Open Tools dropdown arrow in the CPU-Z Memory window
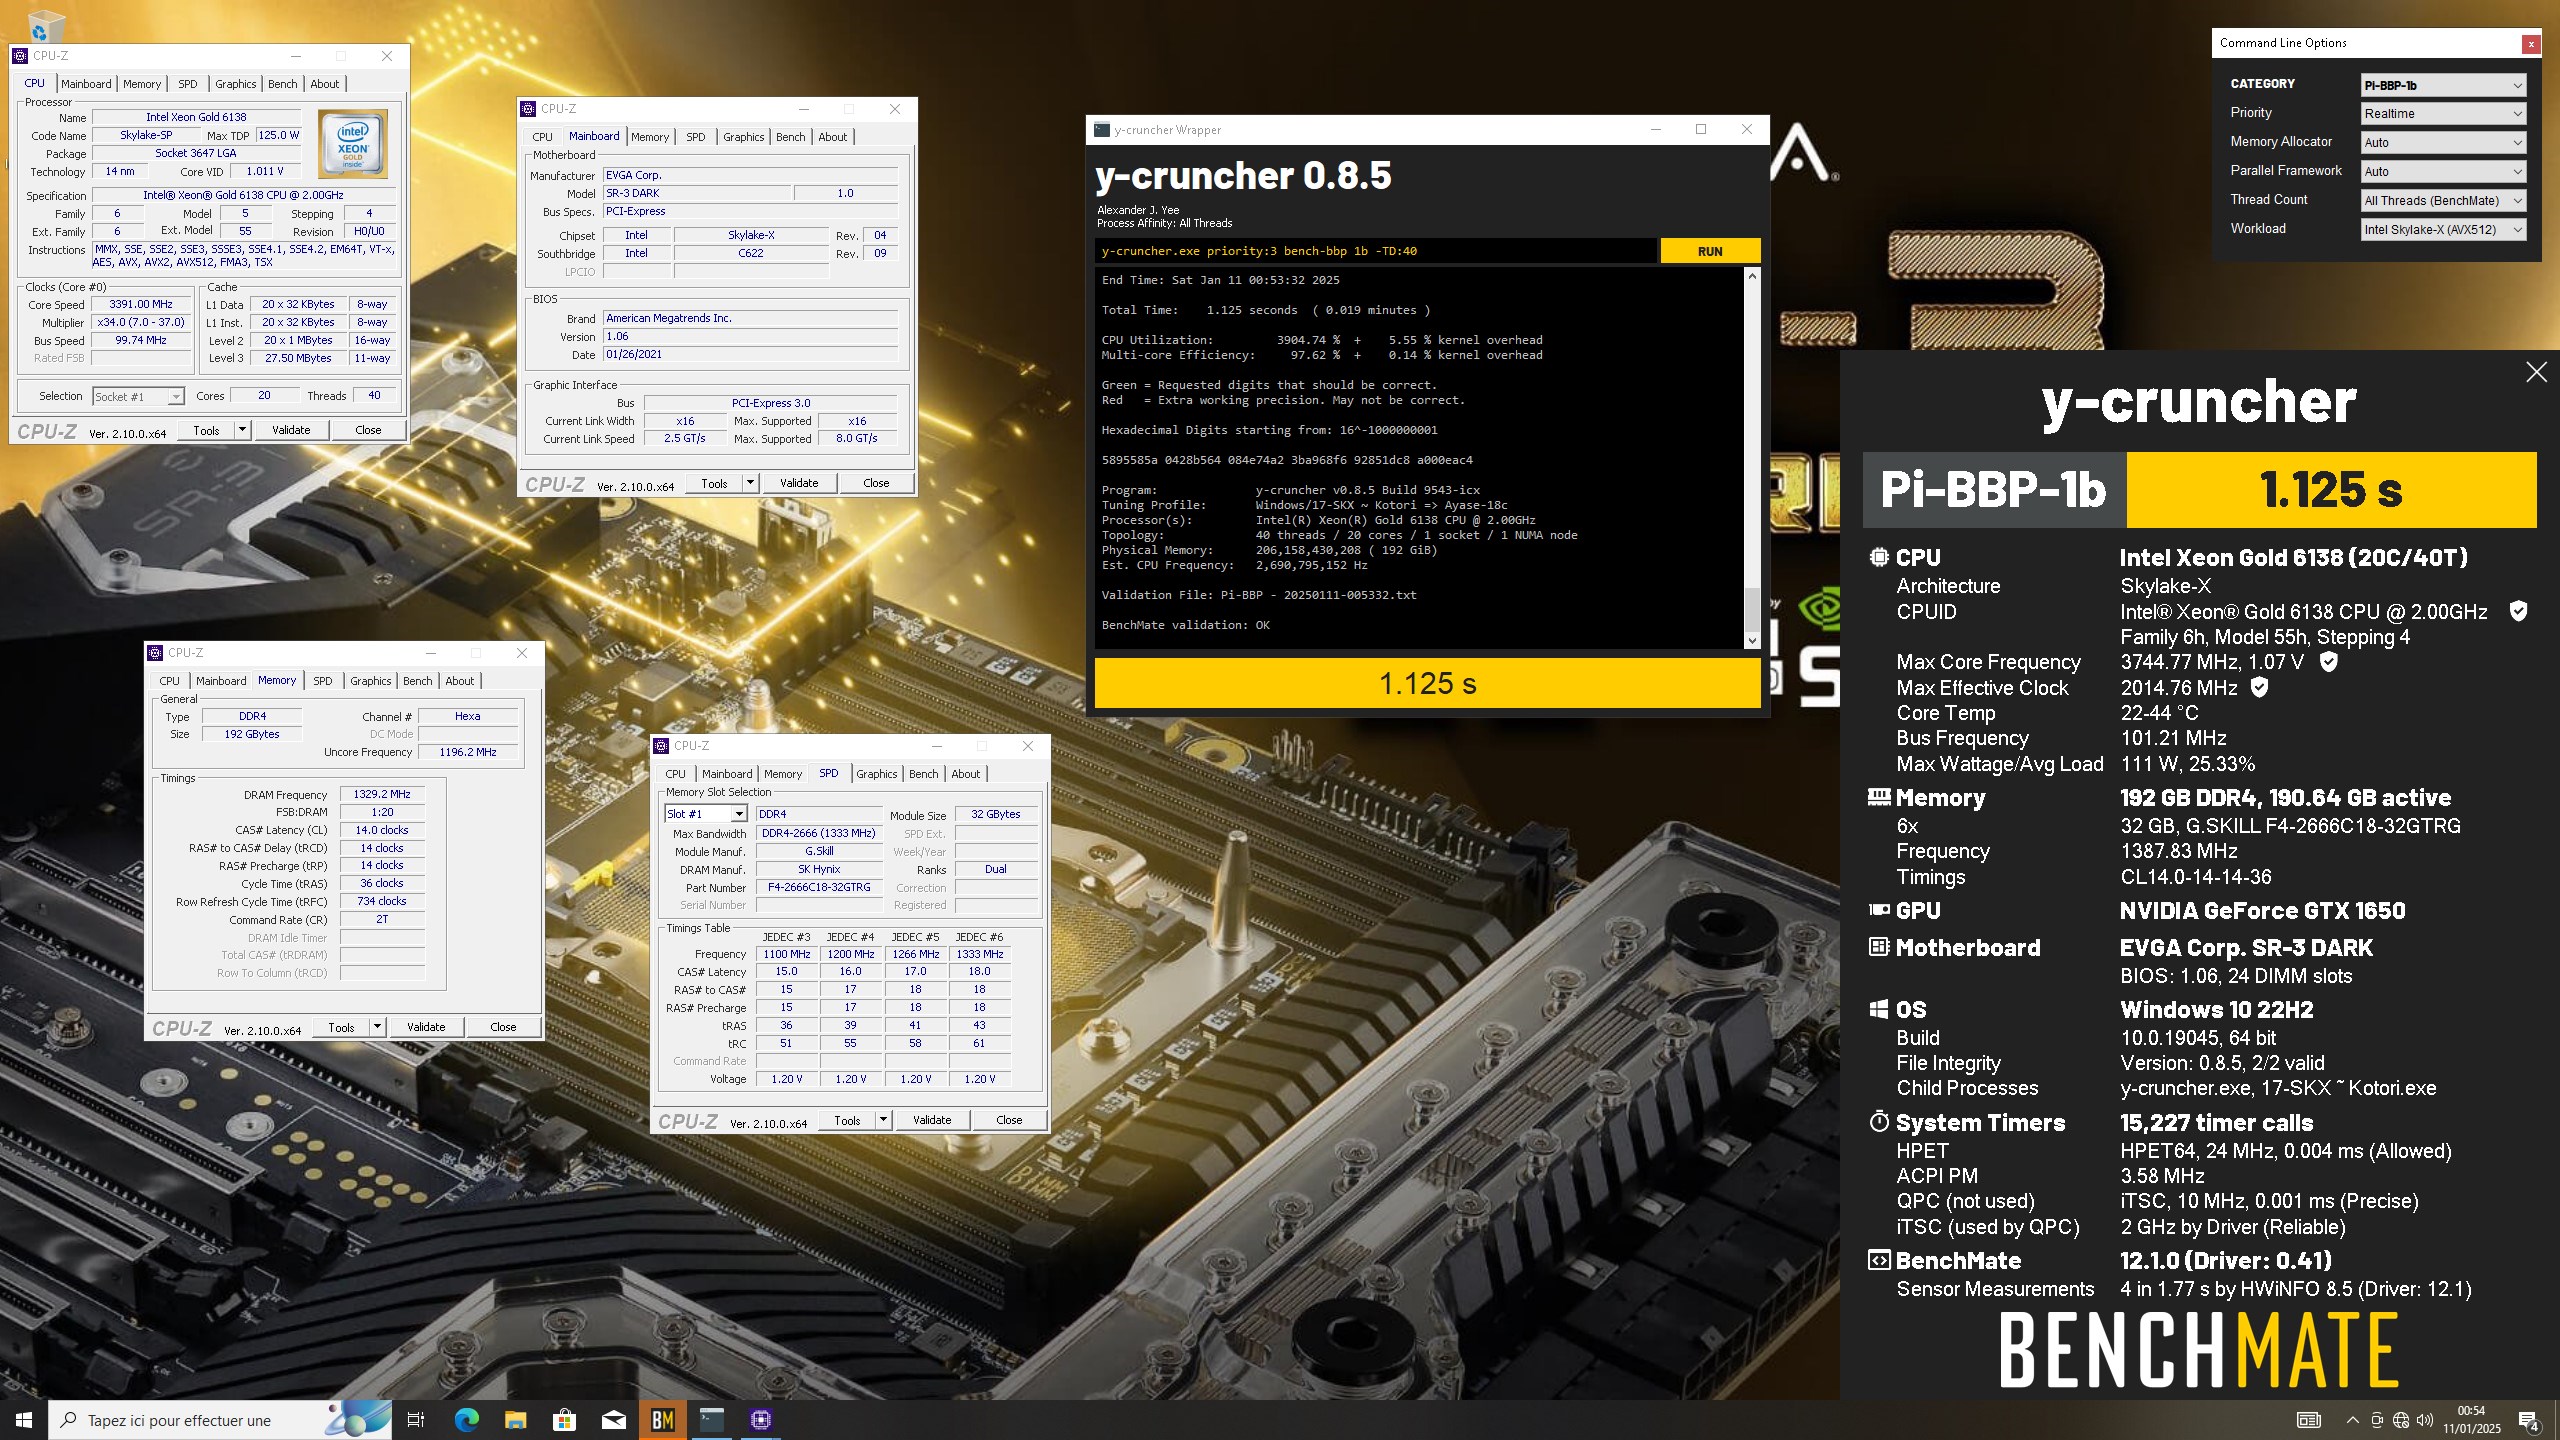Image resolution: width=2560 pixels, height=1440 pixels. 377,1027
